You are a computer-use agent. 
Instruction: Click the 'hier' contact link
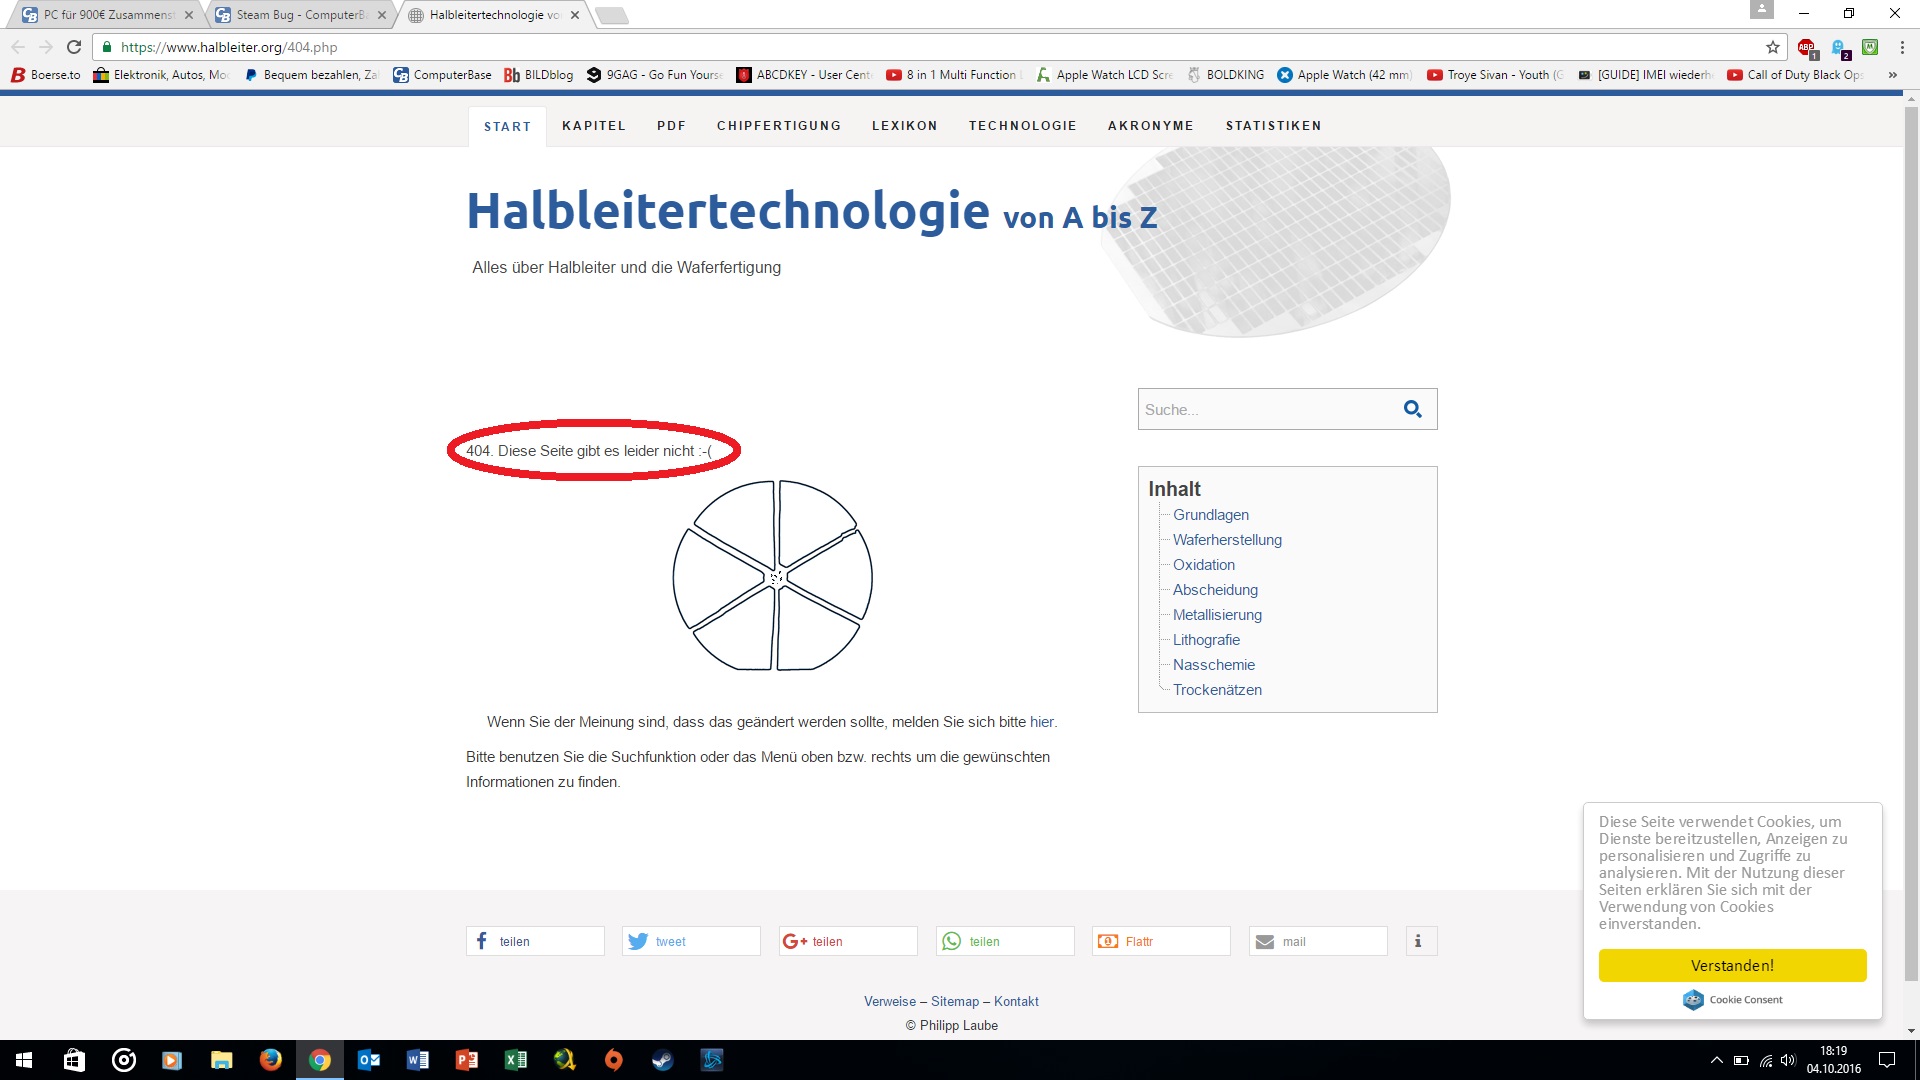(1041, 722)
